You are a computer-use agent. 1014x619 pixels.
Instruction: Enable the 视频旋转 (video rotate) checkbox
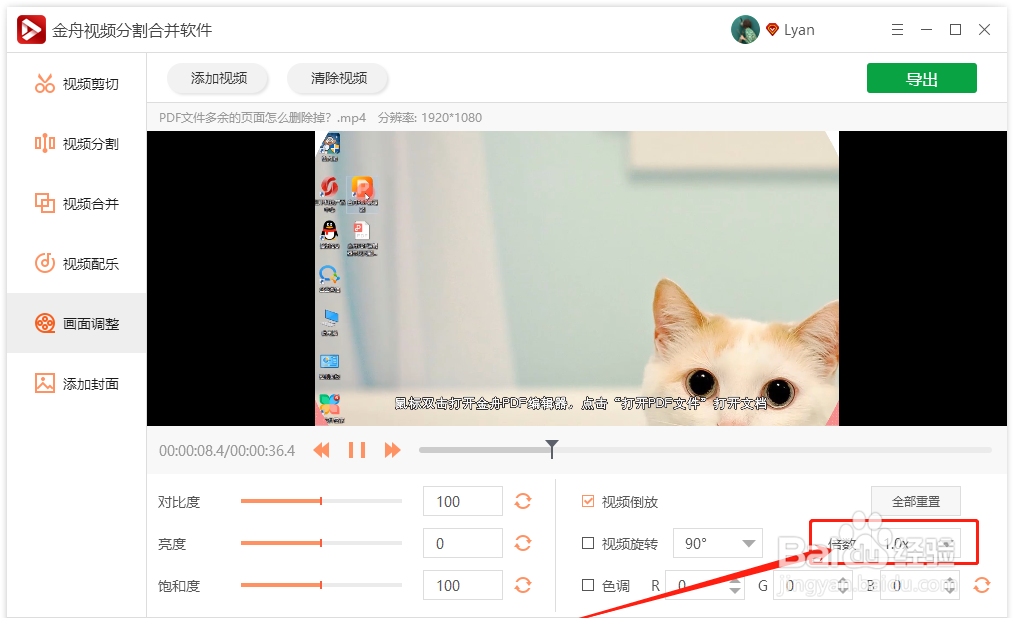(588, 543)
